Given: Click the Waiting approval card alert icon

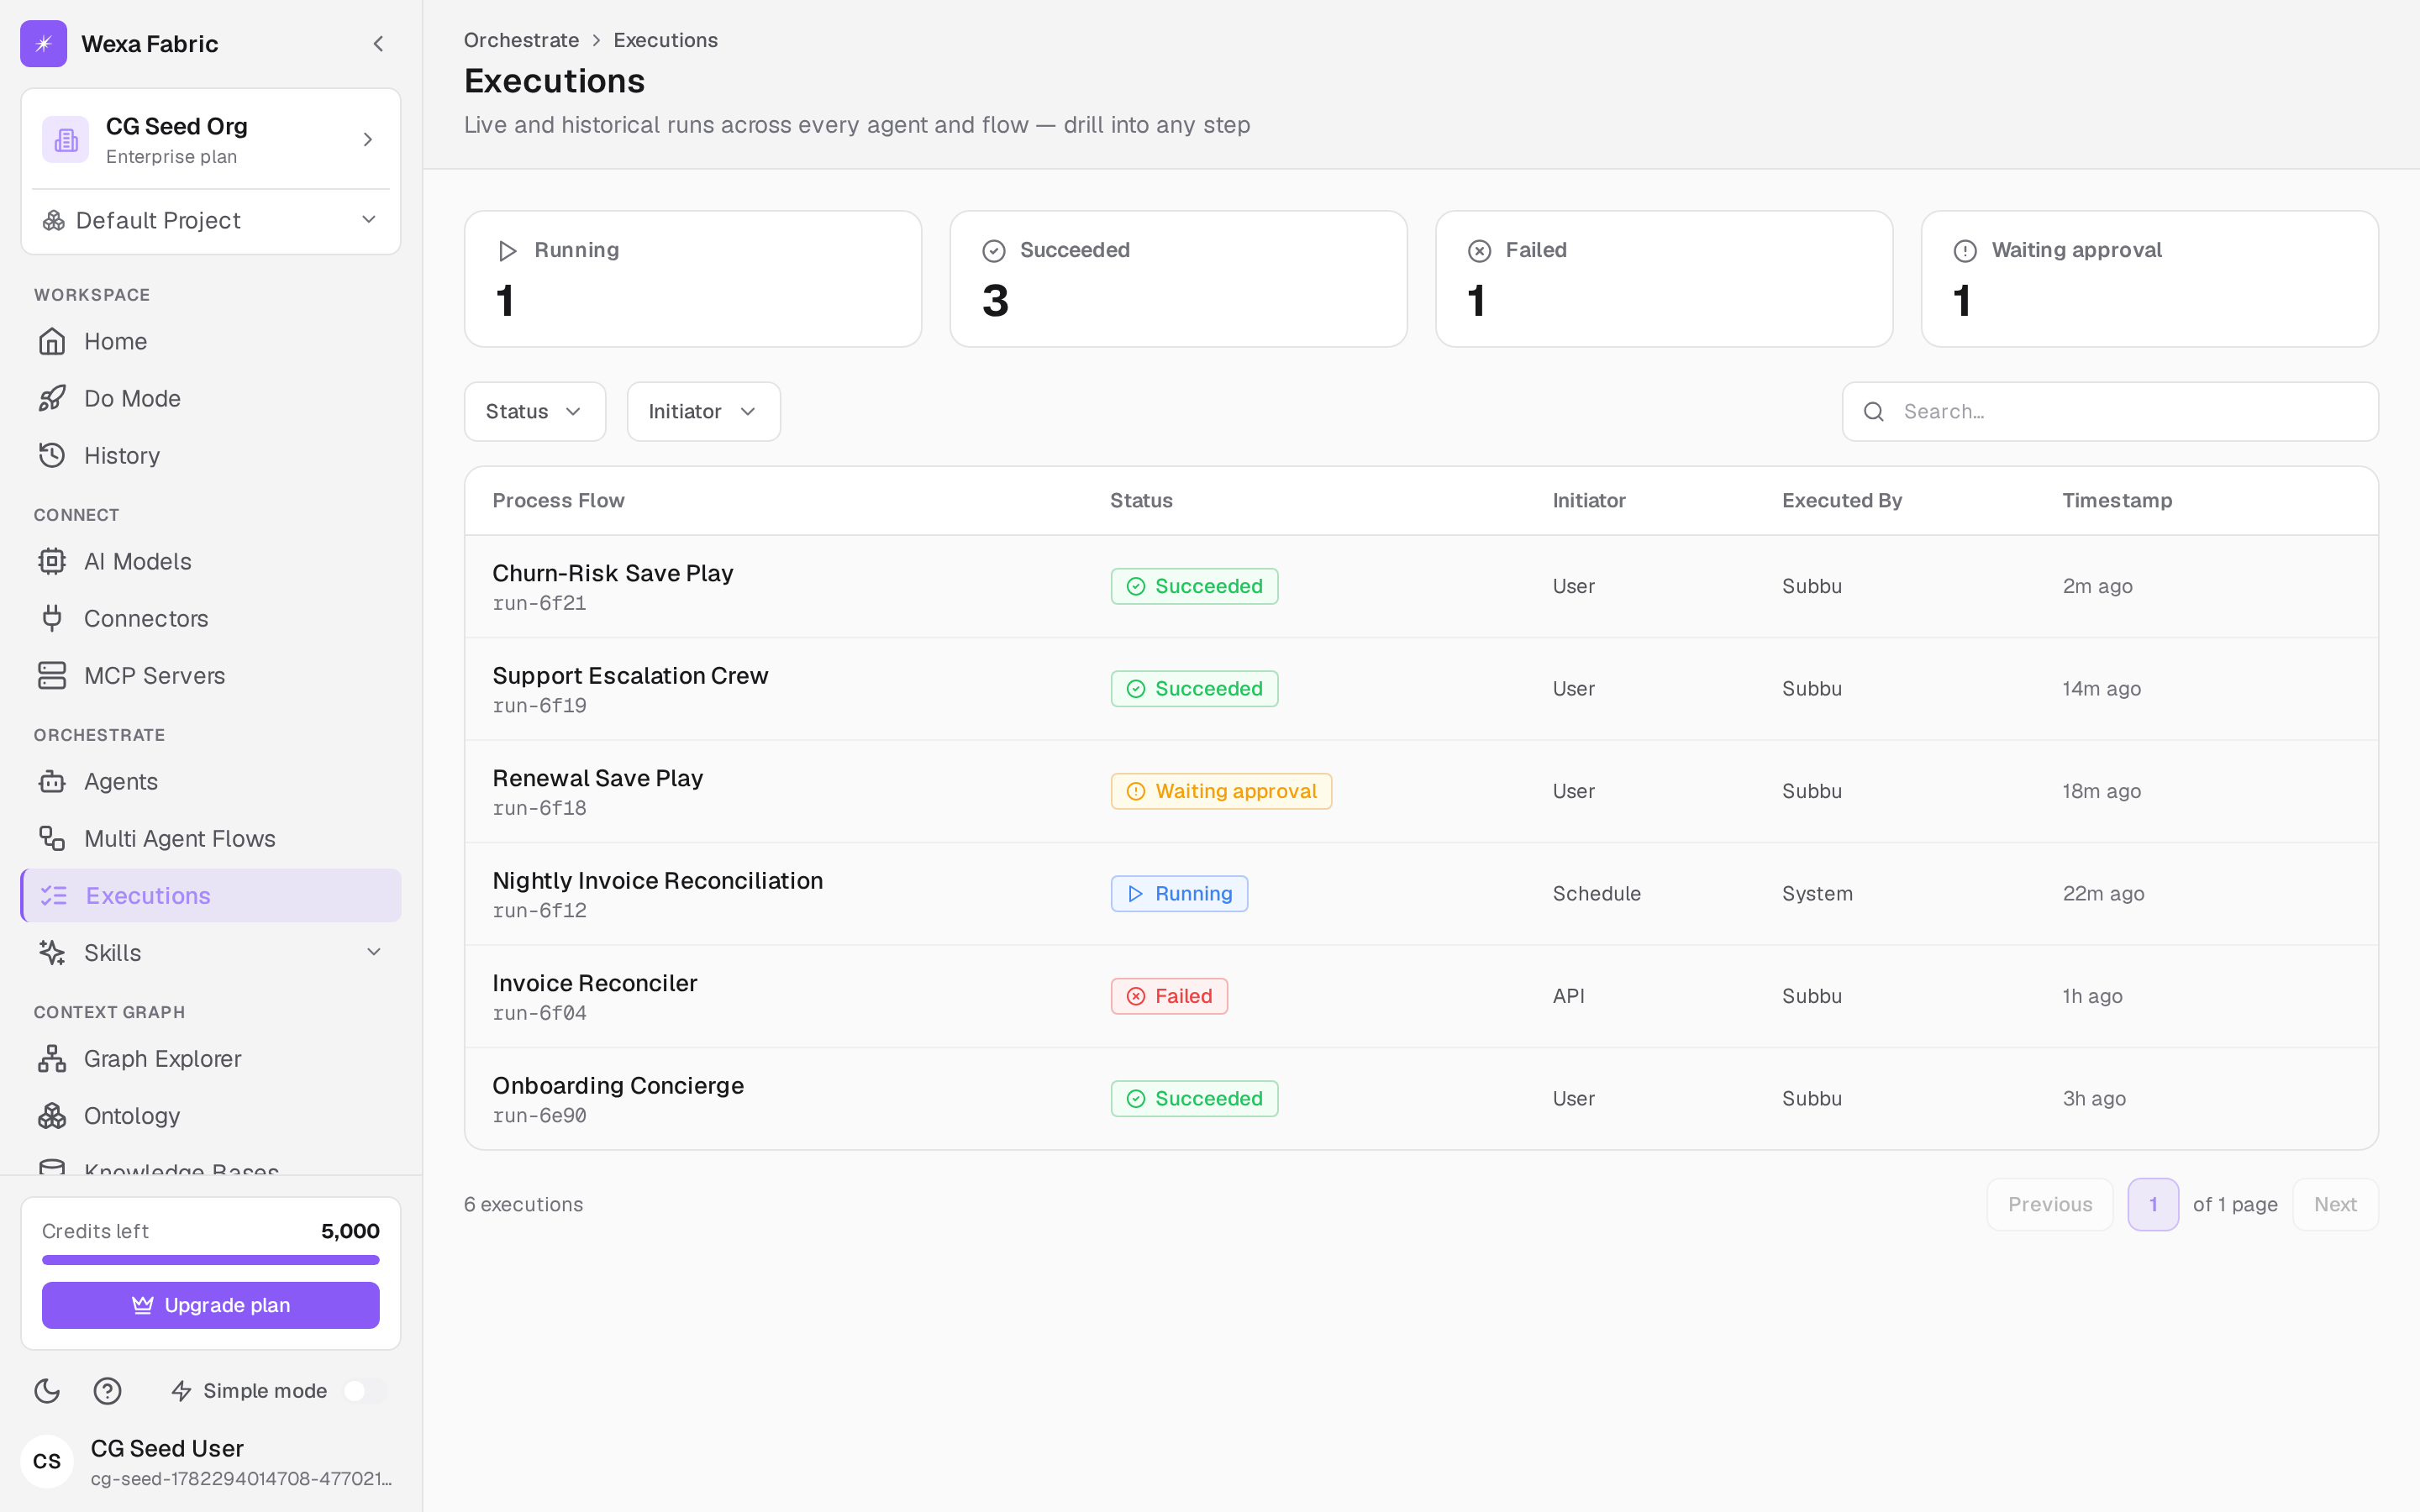Looking at the screenshot, I should 1964,251.
